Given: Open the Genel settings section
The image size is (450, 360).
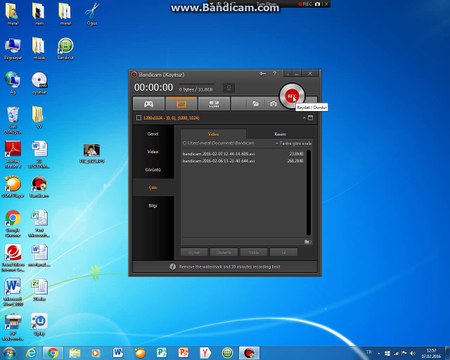Looking at the screenshot, I should 153,134.
